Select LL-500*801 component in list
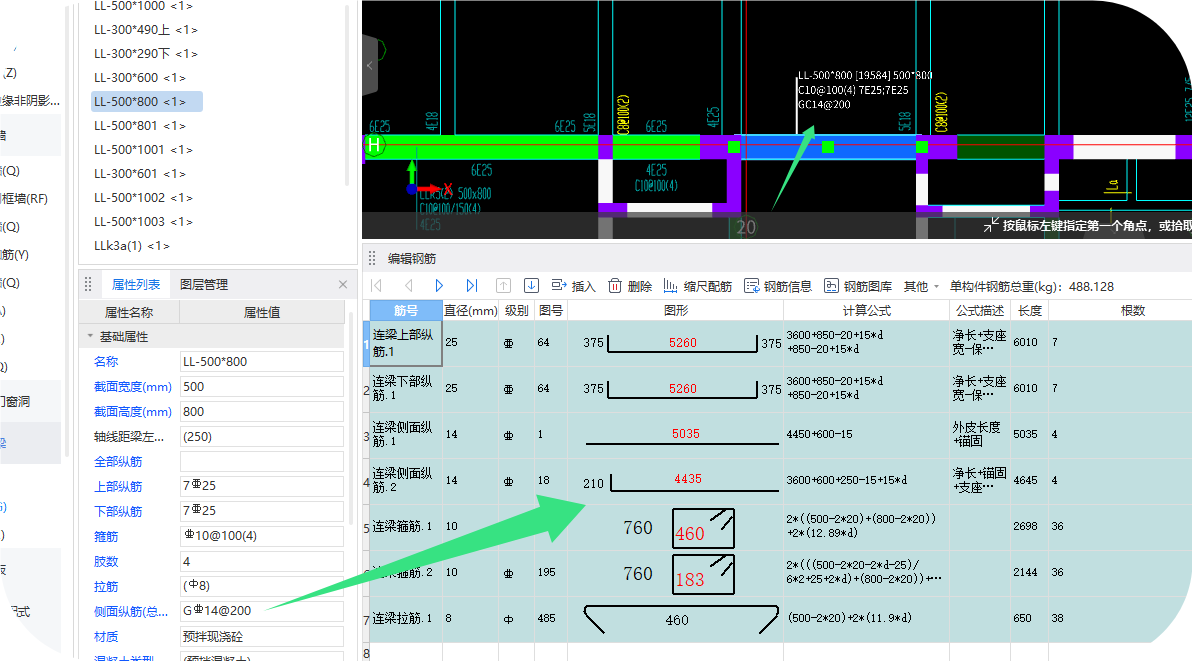The image size is (1192, 661). click(x=140, y=125)
